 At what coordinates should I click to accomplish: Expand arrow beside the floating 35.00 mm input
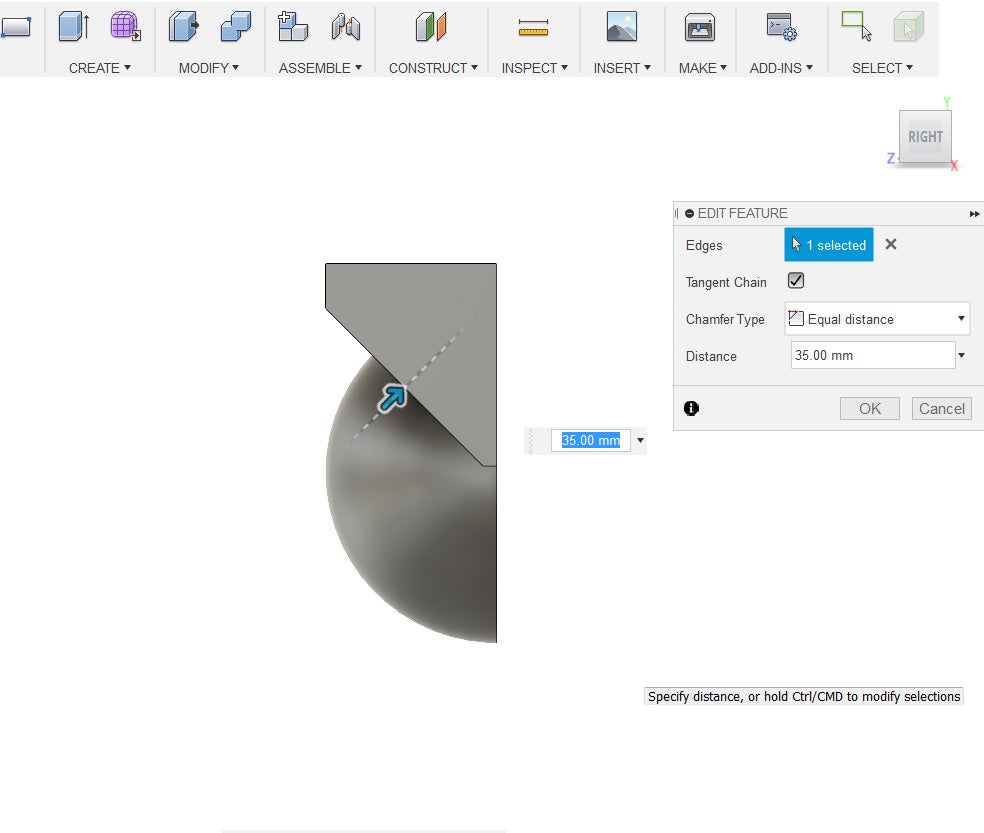click(640, 440)
